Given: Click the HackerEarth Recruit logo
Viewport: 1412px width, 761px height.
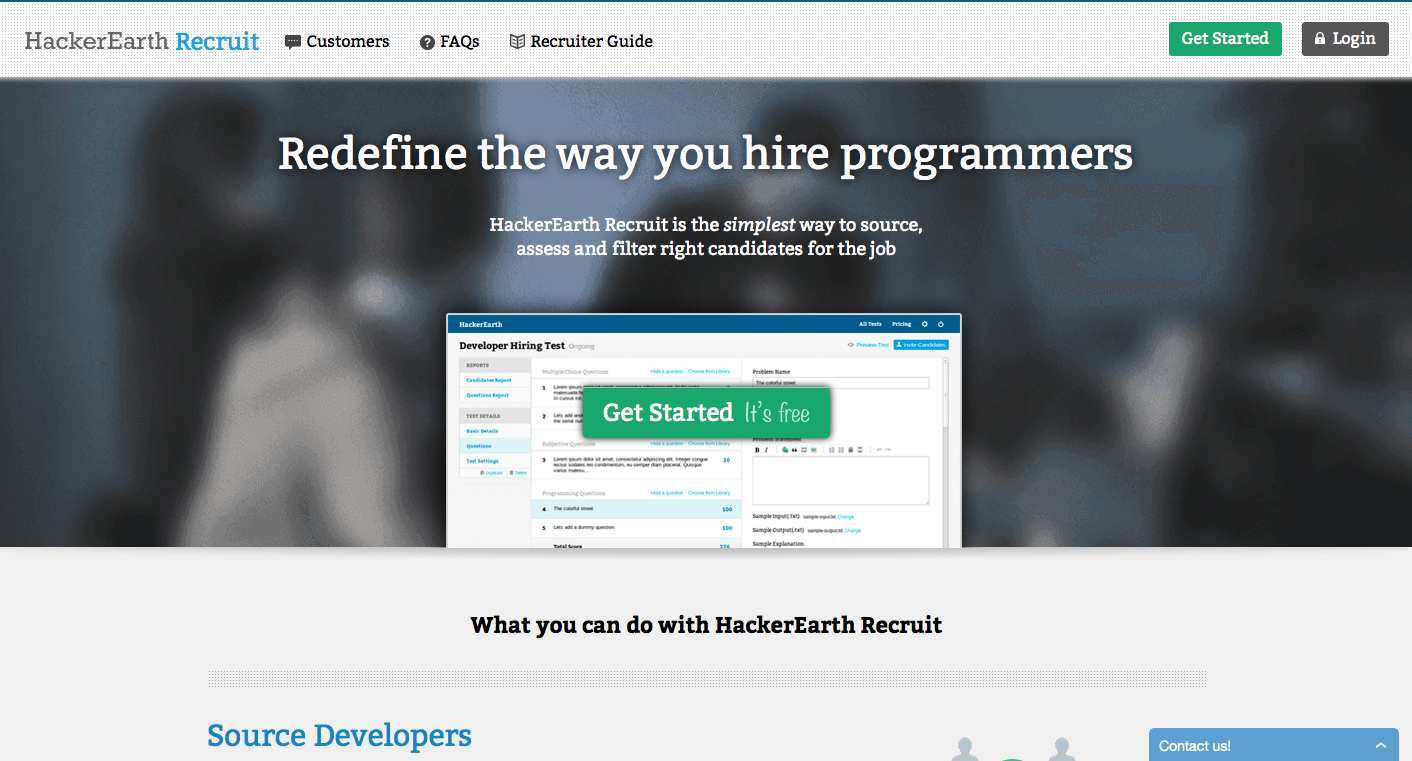Looking at the screenshot, I should click(142, 41).
